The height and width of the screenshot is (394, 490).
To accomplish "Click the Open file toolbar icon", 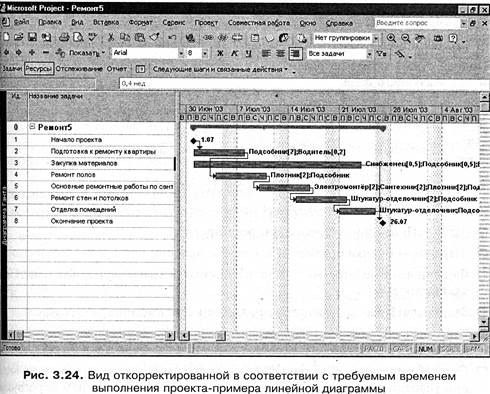I will (19, 37).
